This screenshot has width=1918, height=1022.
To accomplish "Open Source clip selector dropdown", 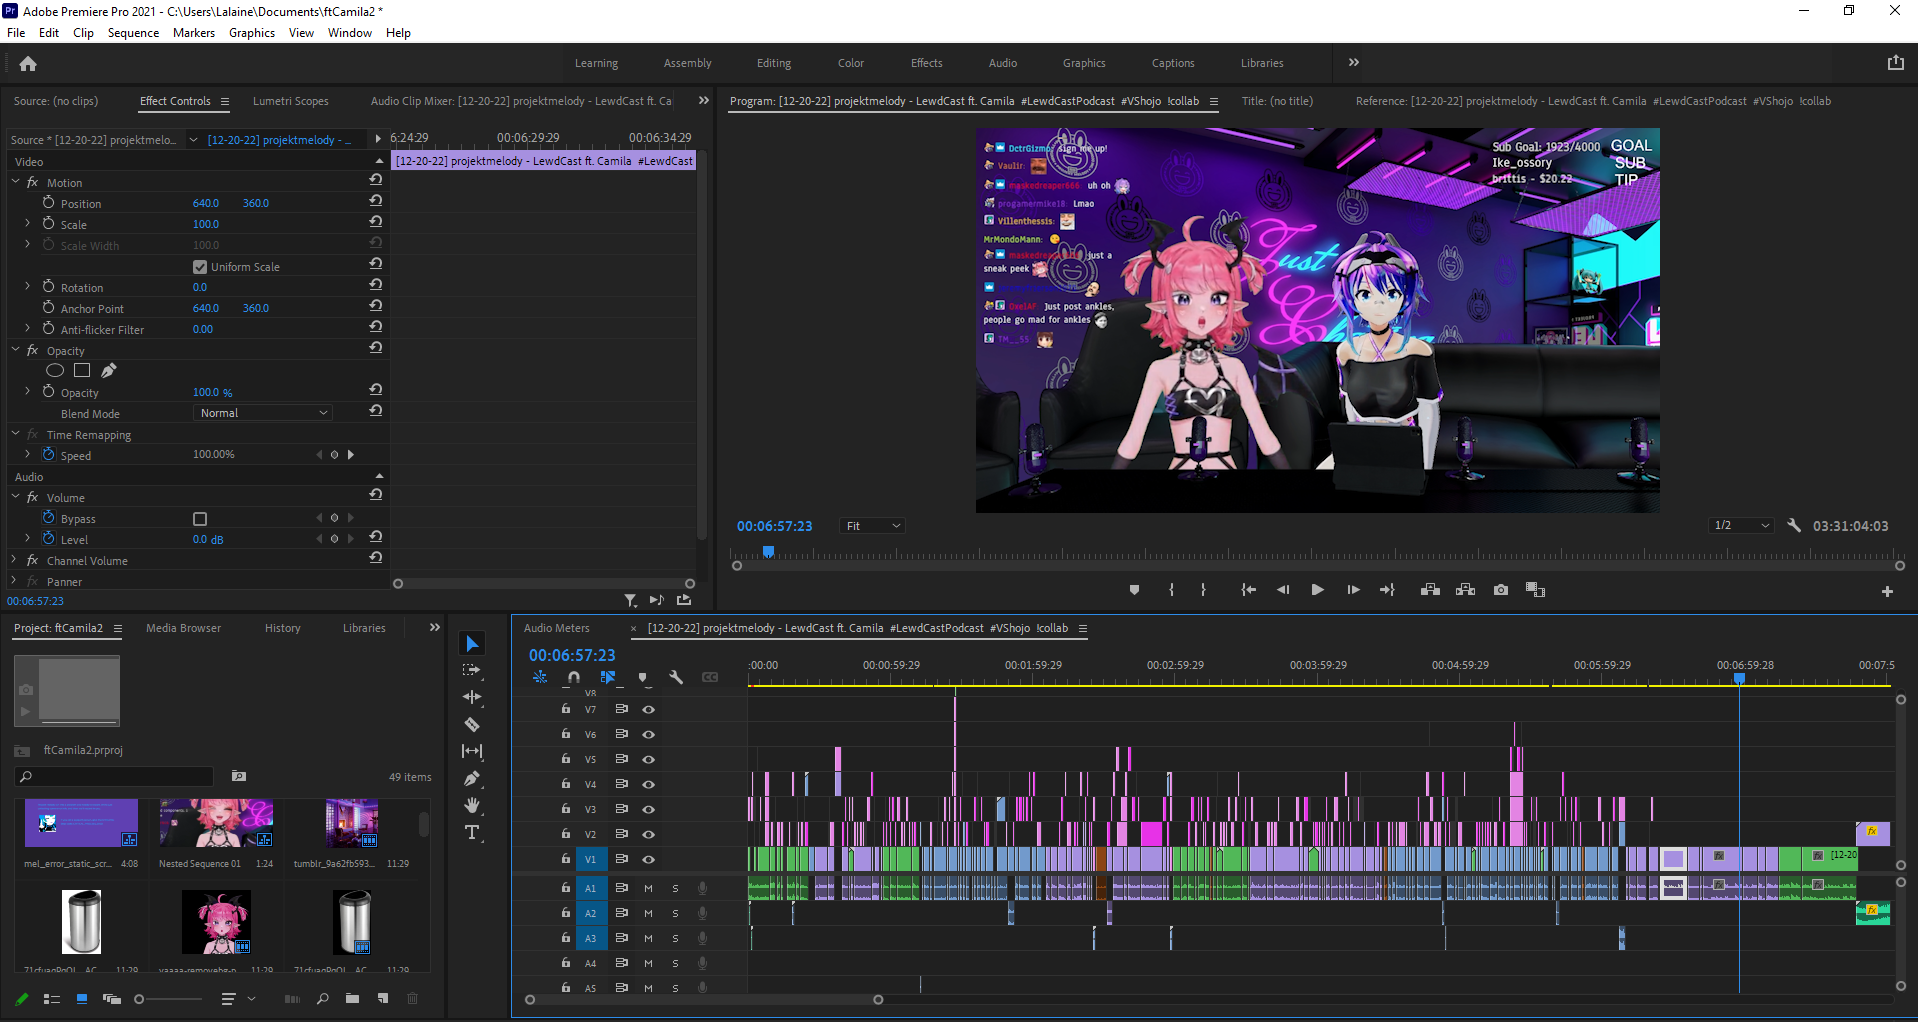I will (193, 140).
